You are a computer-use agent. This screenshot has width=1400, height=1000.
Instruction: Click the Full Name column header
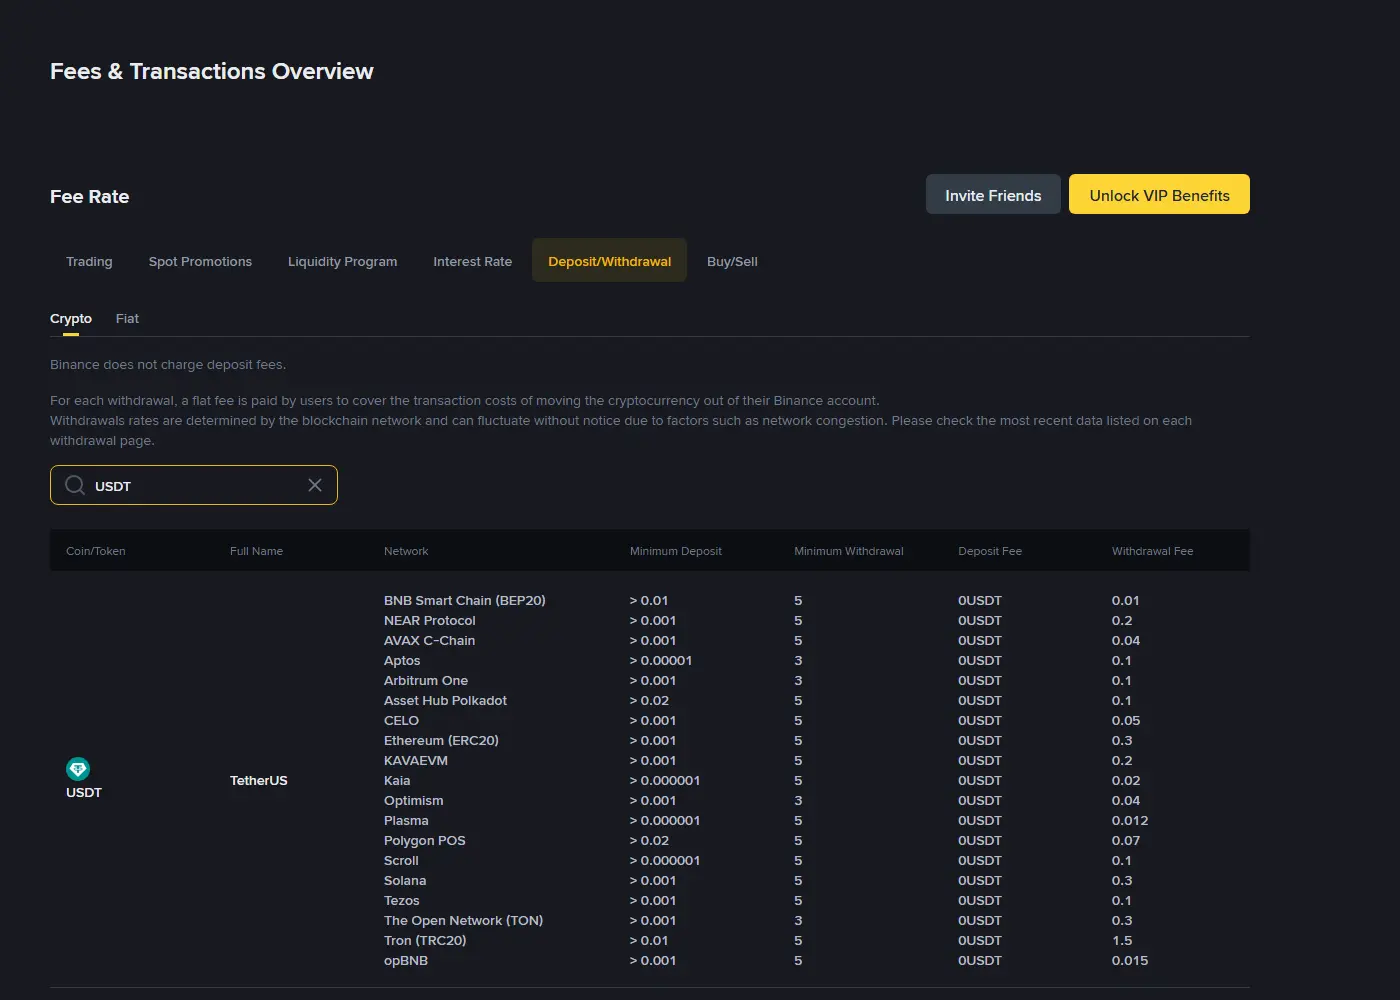point(256,551)
